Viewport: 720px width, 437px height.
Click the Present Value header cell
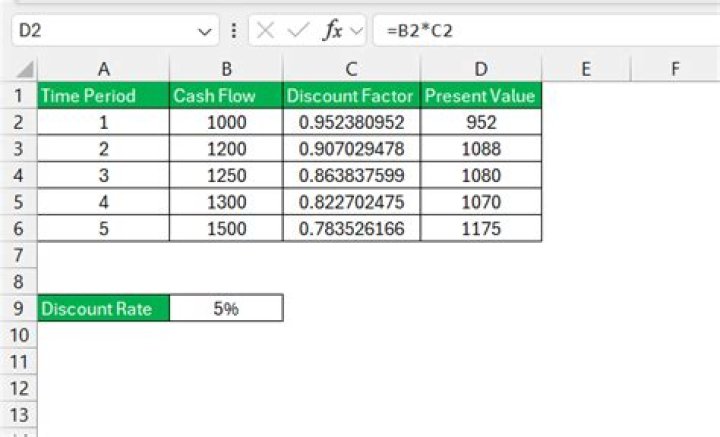point(482,96)
